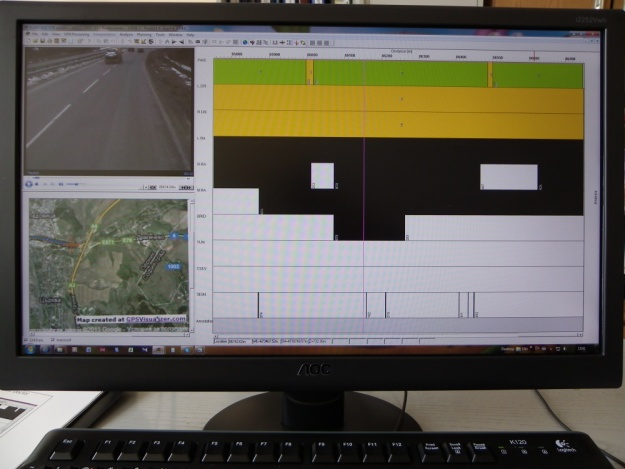Screen dimensions: 625x469
Task: Open the File menu
Action: click(x=33, y=35)
